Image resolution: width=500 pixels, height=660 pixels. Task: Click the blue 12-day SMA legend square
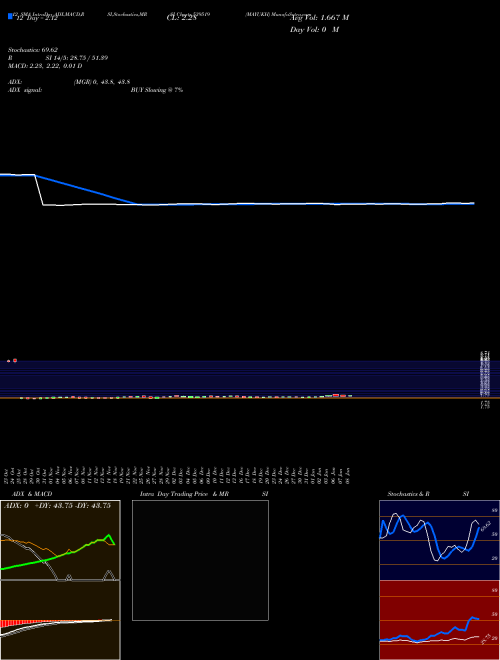10,16
